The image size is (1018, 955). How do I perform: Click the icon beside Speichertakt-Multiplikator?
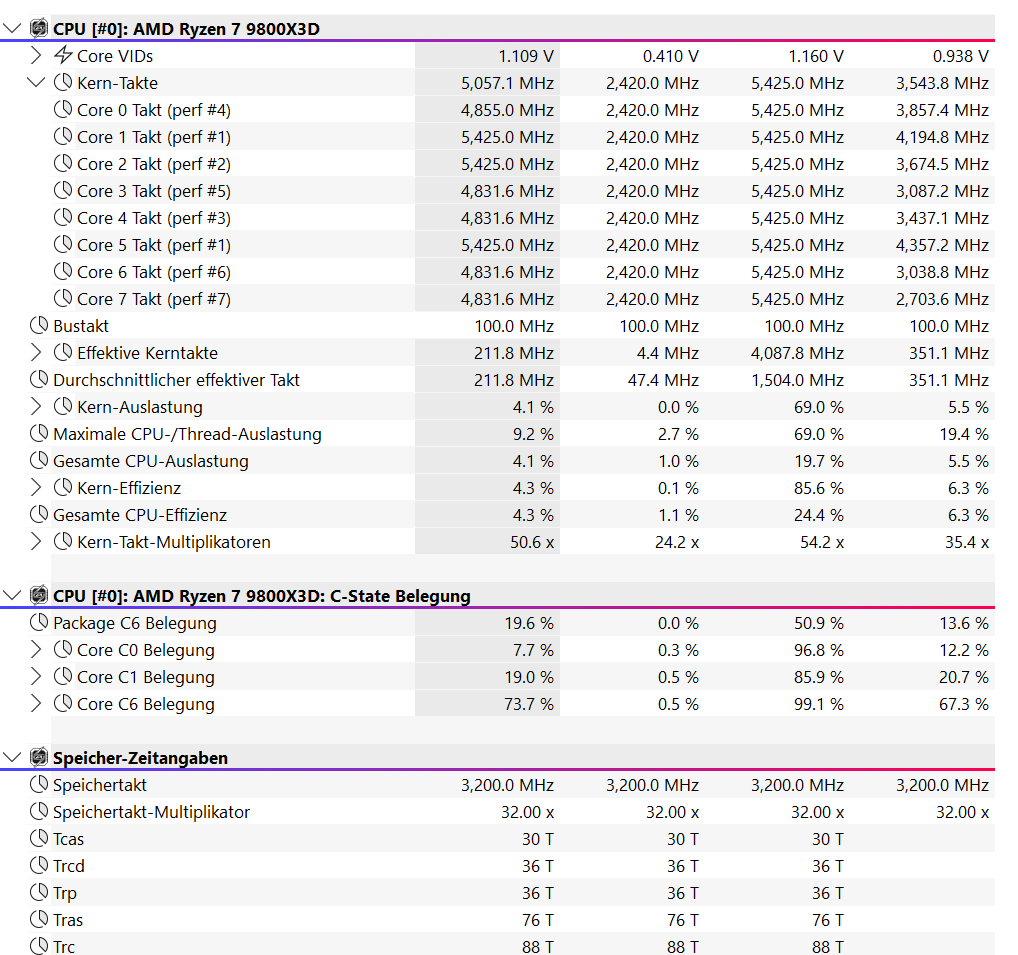[x=39, y=812]
